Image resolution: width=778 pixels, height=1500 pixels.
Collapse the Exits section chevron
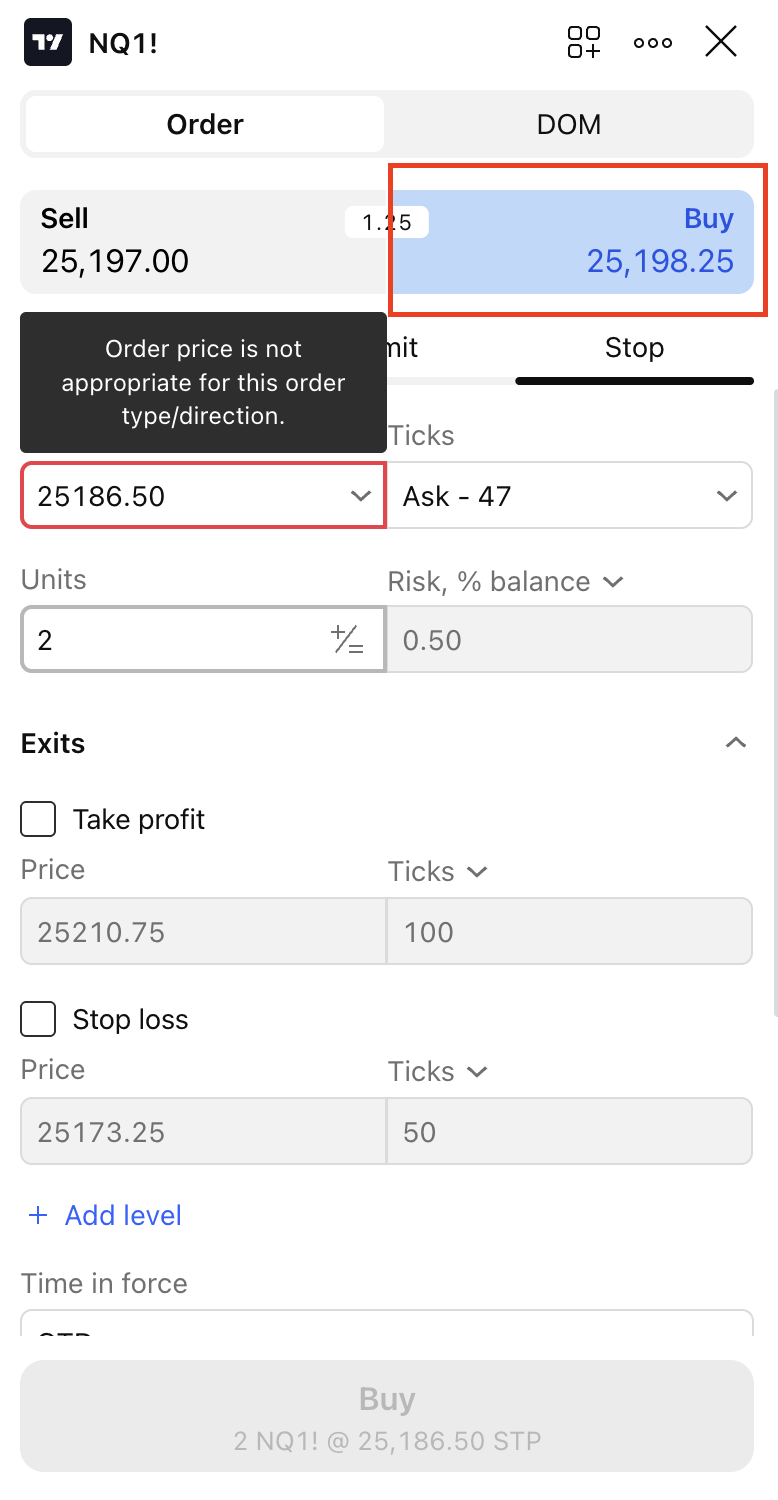(x=736, y=743)
